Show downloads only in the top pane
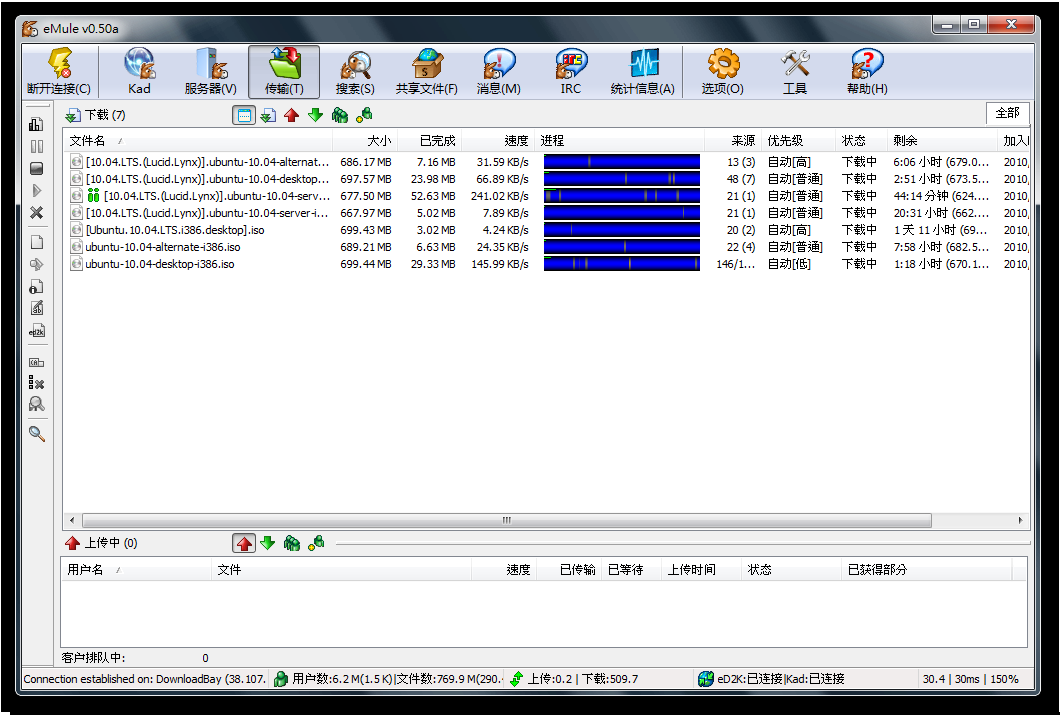 coord(268,116)
